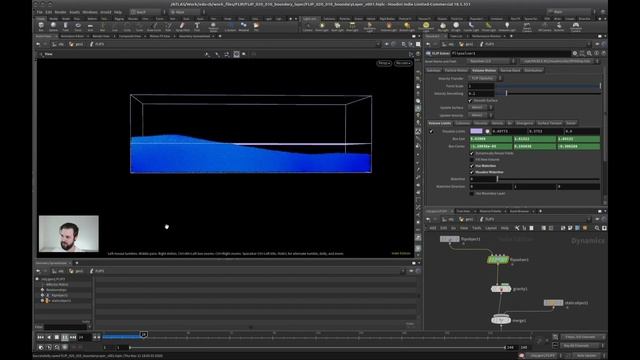Open network editor Add menu
This screenshot has width=640, height=360.
(433, 228)
